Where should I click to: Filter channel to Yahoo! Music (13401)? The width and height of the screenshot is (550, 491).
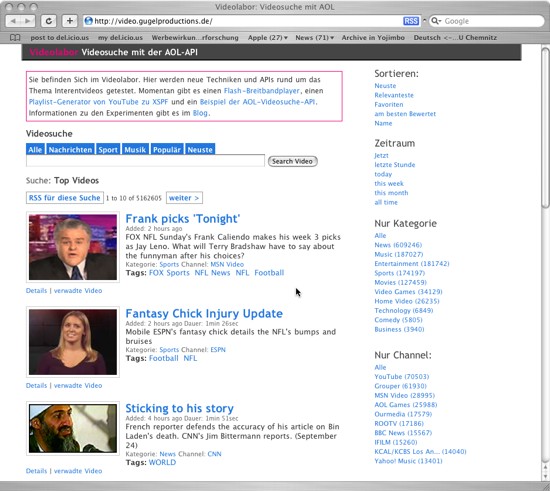(408, 461)
